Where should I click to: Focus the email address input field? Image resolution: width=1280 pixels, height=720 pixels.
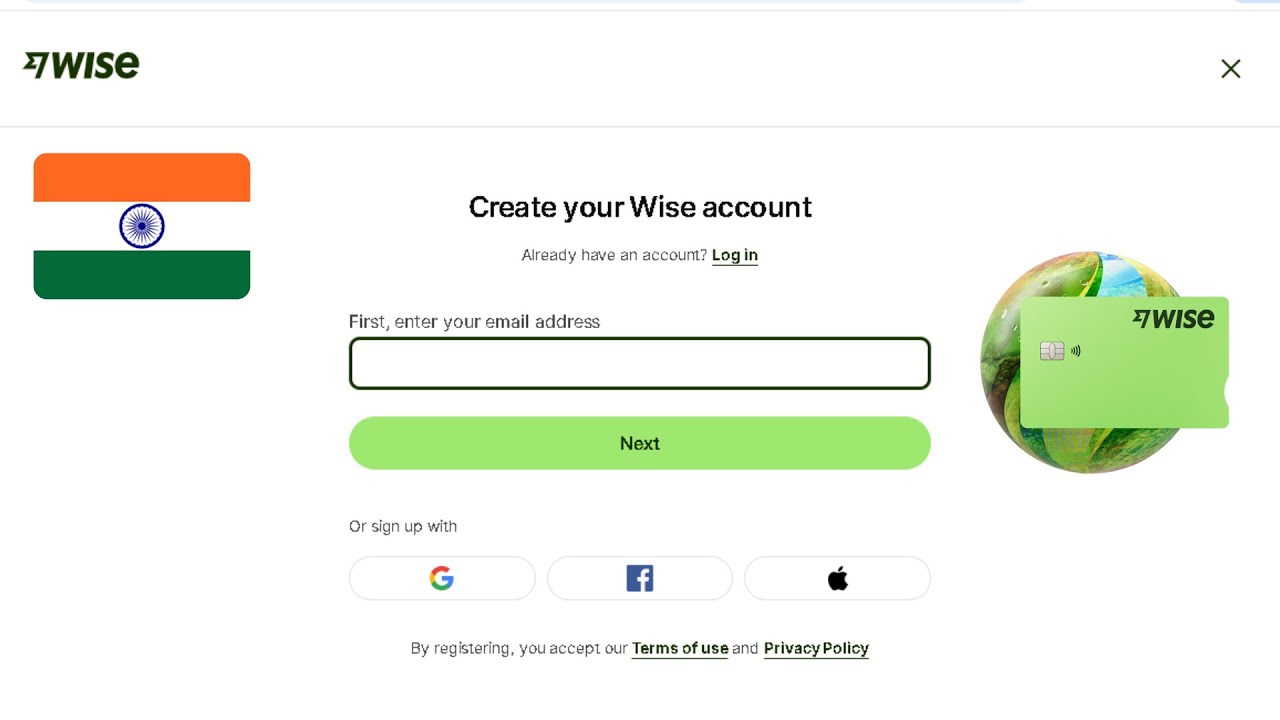(x=639, y=363)
